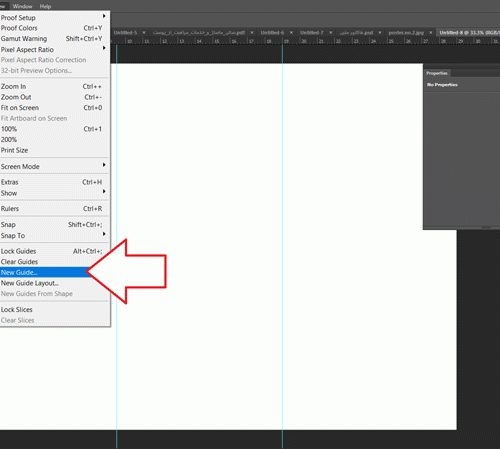The image size is (500, 449).
Task: Set view to 100% from menu
Action: coord(55,129)
